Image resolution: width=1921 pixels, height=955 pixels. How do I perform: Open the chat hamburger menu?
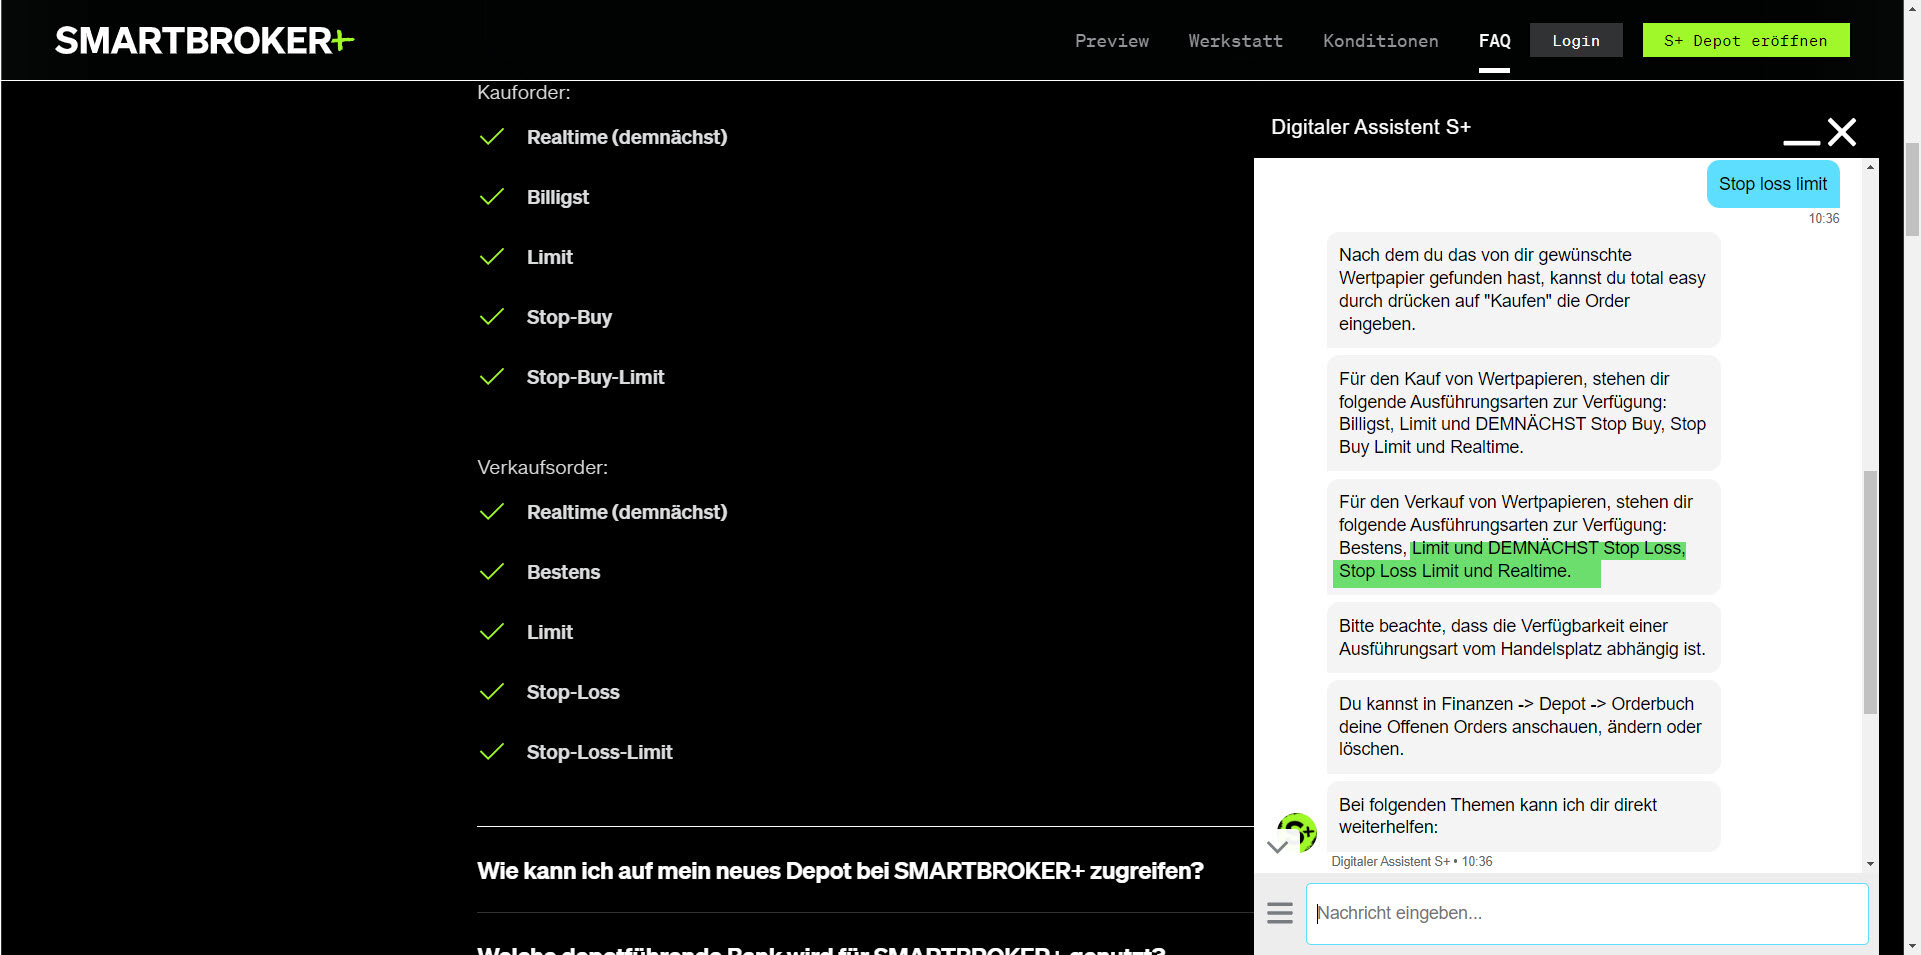[1280, 913]
